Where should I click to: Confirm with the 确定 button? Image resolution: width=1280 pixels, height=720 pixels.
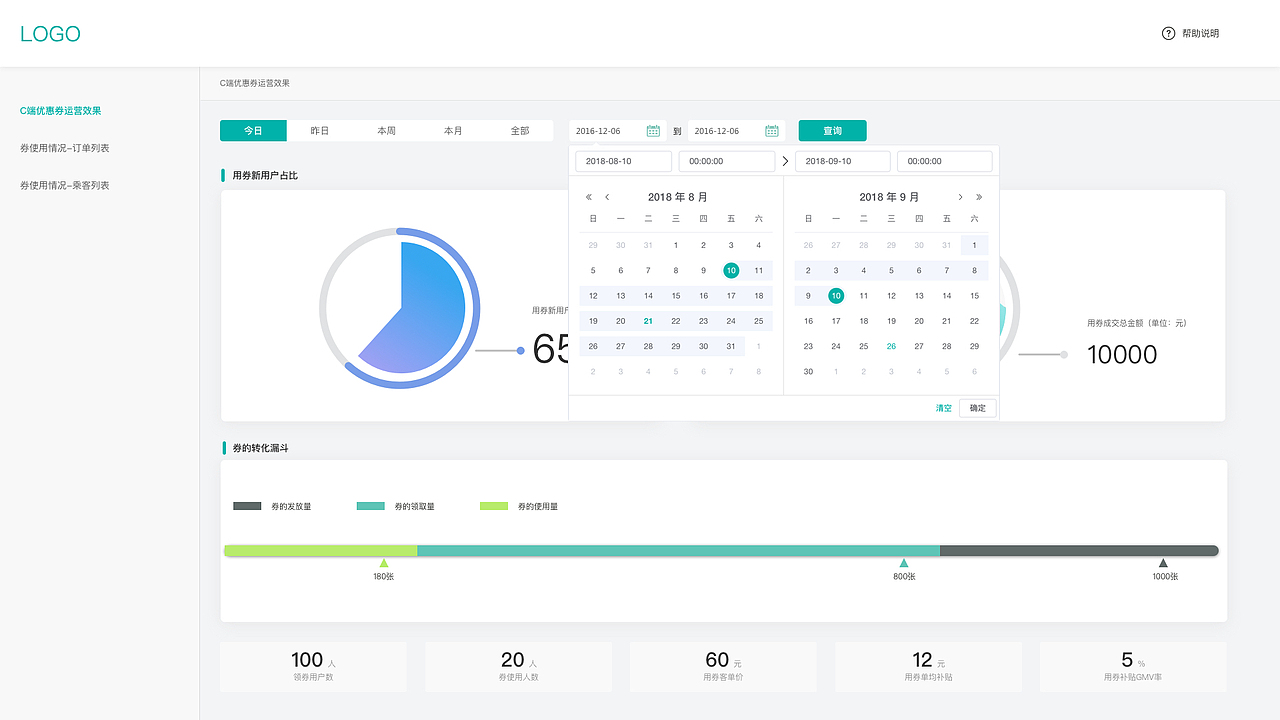(978, 408)
